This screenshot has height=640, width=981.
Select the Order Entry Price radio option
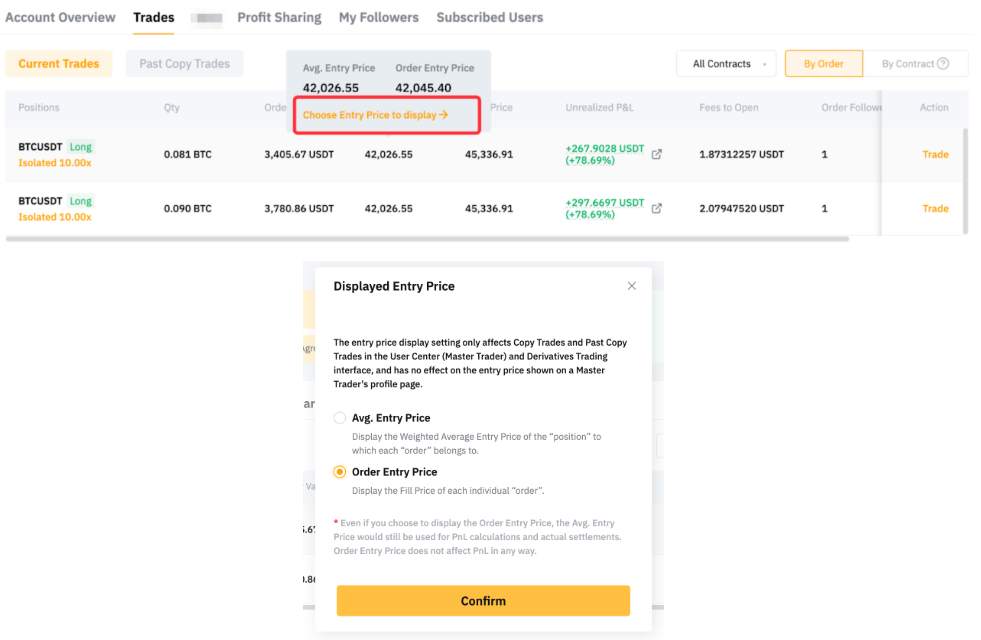pos(340,472)
